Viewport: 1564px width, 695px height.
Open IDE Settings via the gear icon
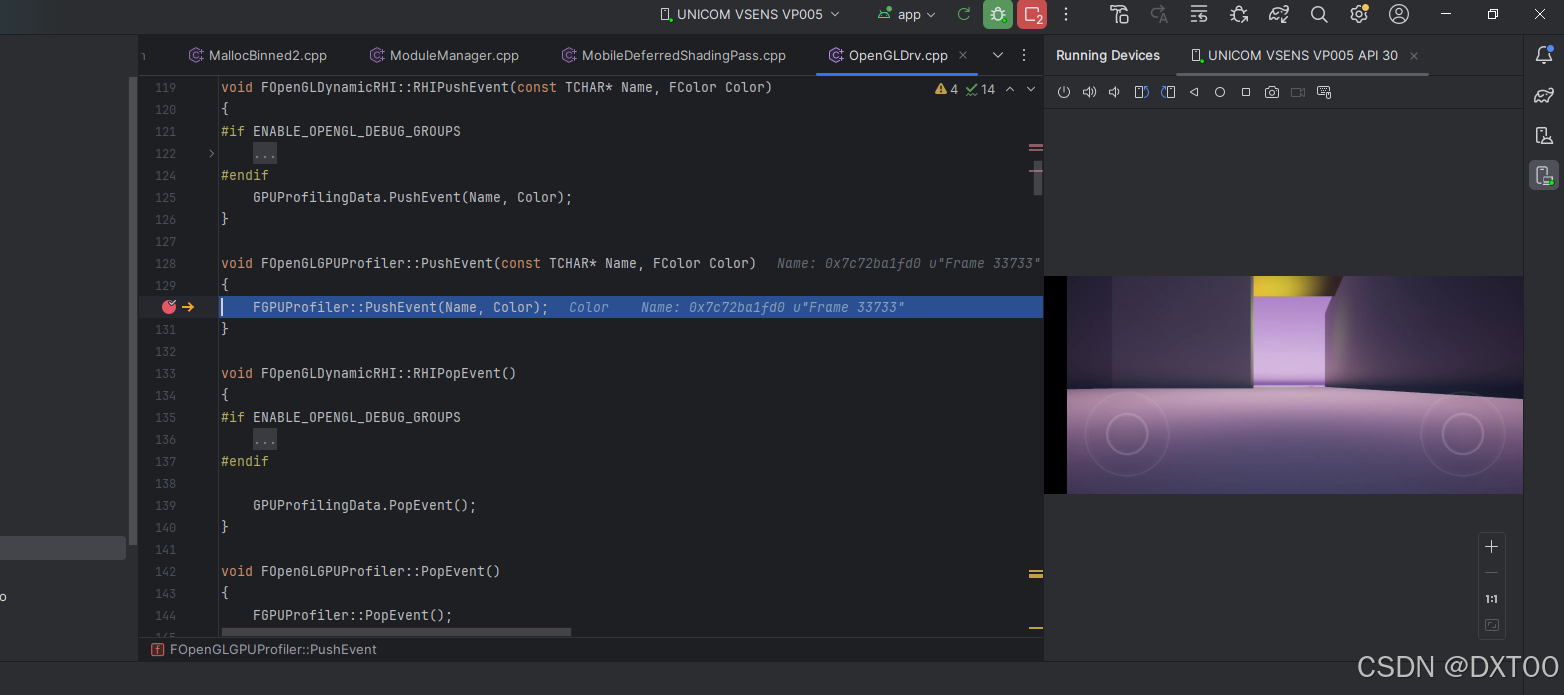[1358, 14]
